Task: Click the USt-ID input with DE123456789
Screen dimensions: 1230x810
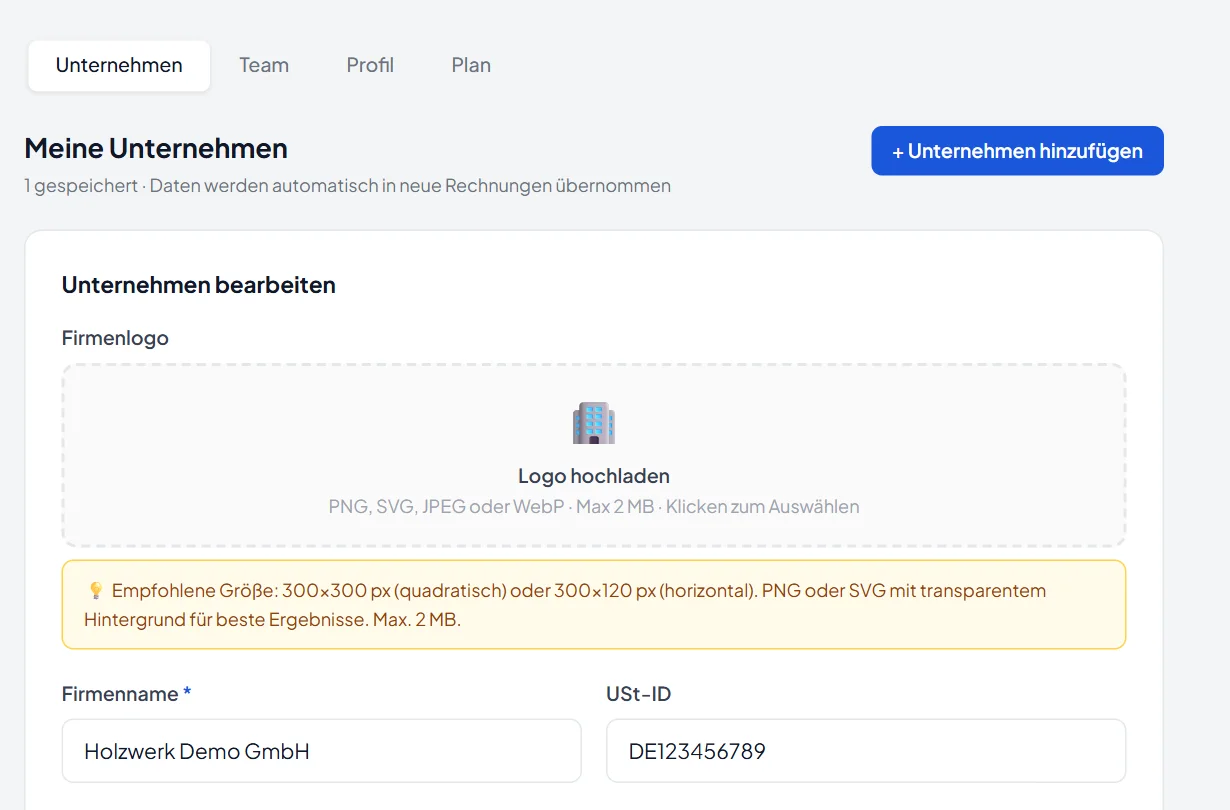Action: coord(866,751)
